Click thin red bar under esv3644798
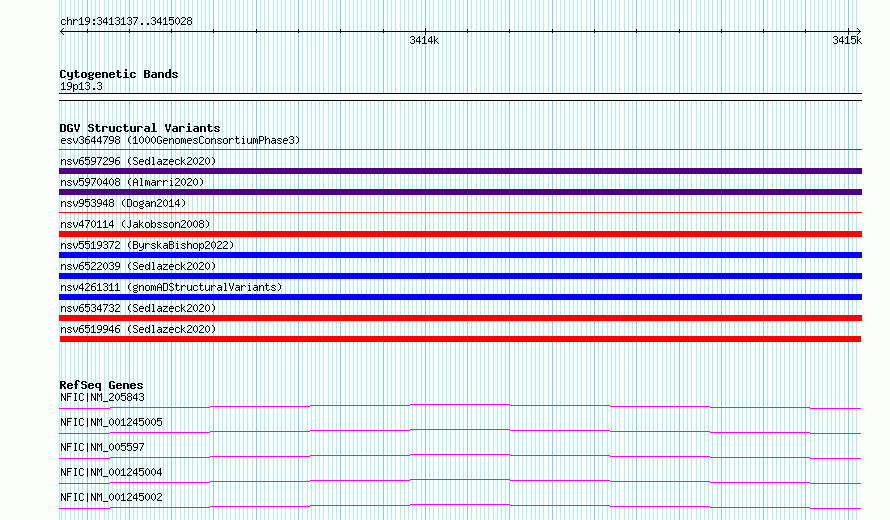Viewport: 890px width, 520px height. [x=460, y=150]
